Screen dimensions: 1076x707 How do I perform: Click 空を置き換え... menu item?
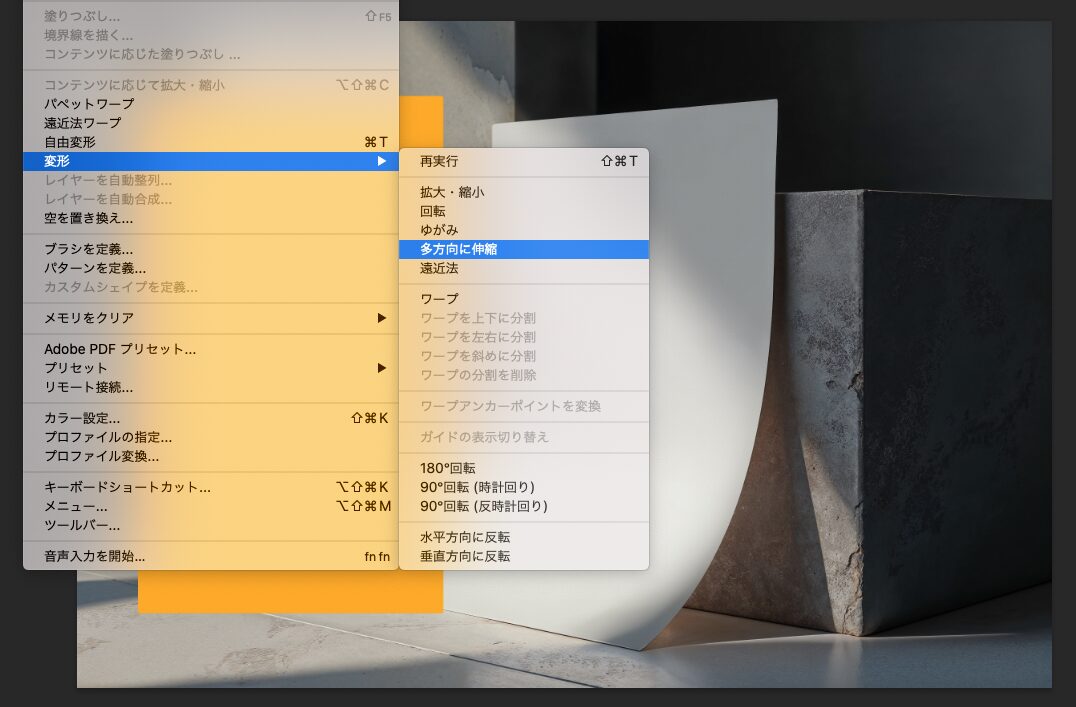coord(211,218)
